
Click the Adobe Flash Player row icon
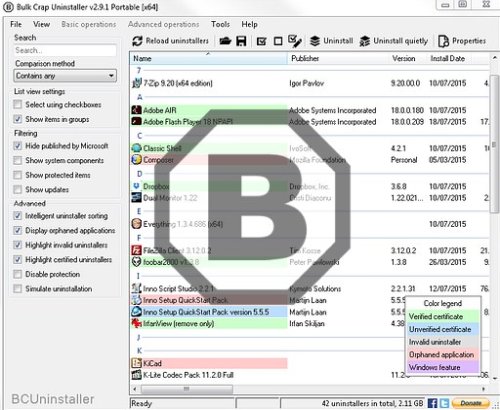coord(136,121)
